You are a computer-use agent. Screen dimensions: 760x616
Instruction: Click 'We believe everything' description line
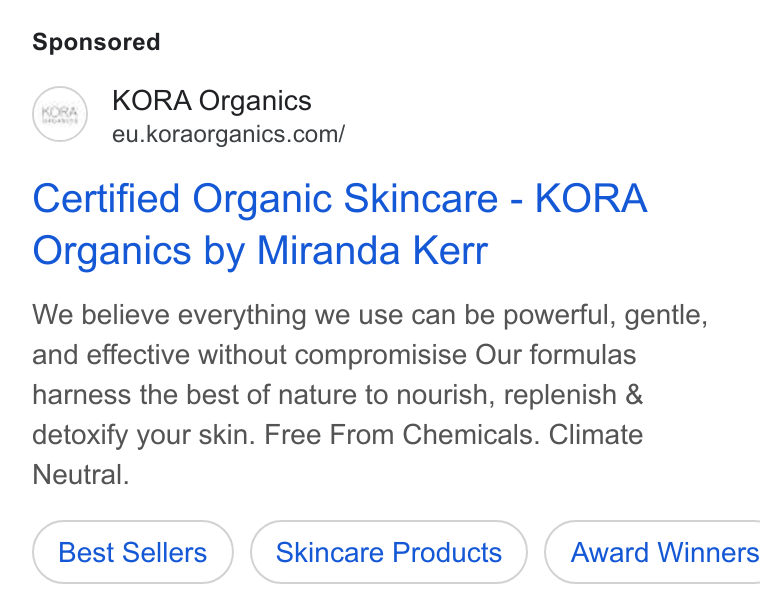click(x=370, y=315)
